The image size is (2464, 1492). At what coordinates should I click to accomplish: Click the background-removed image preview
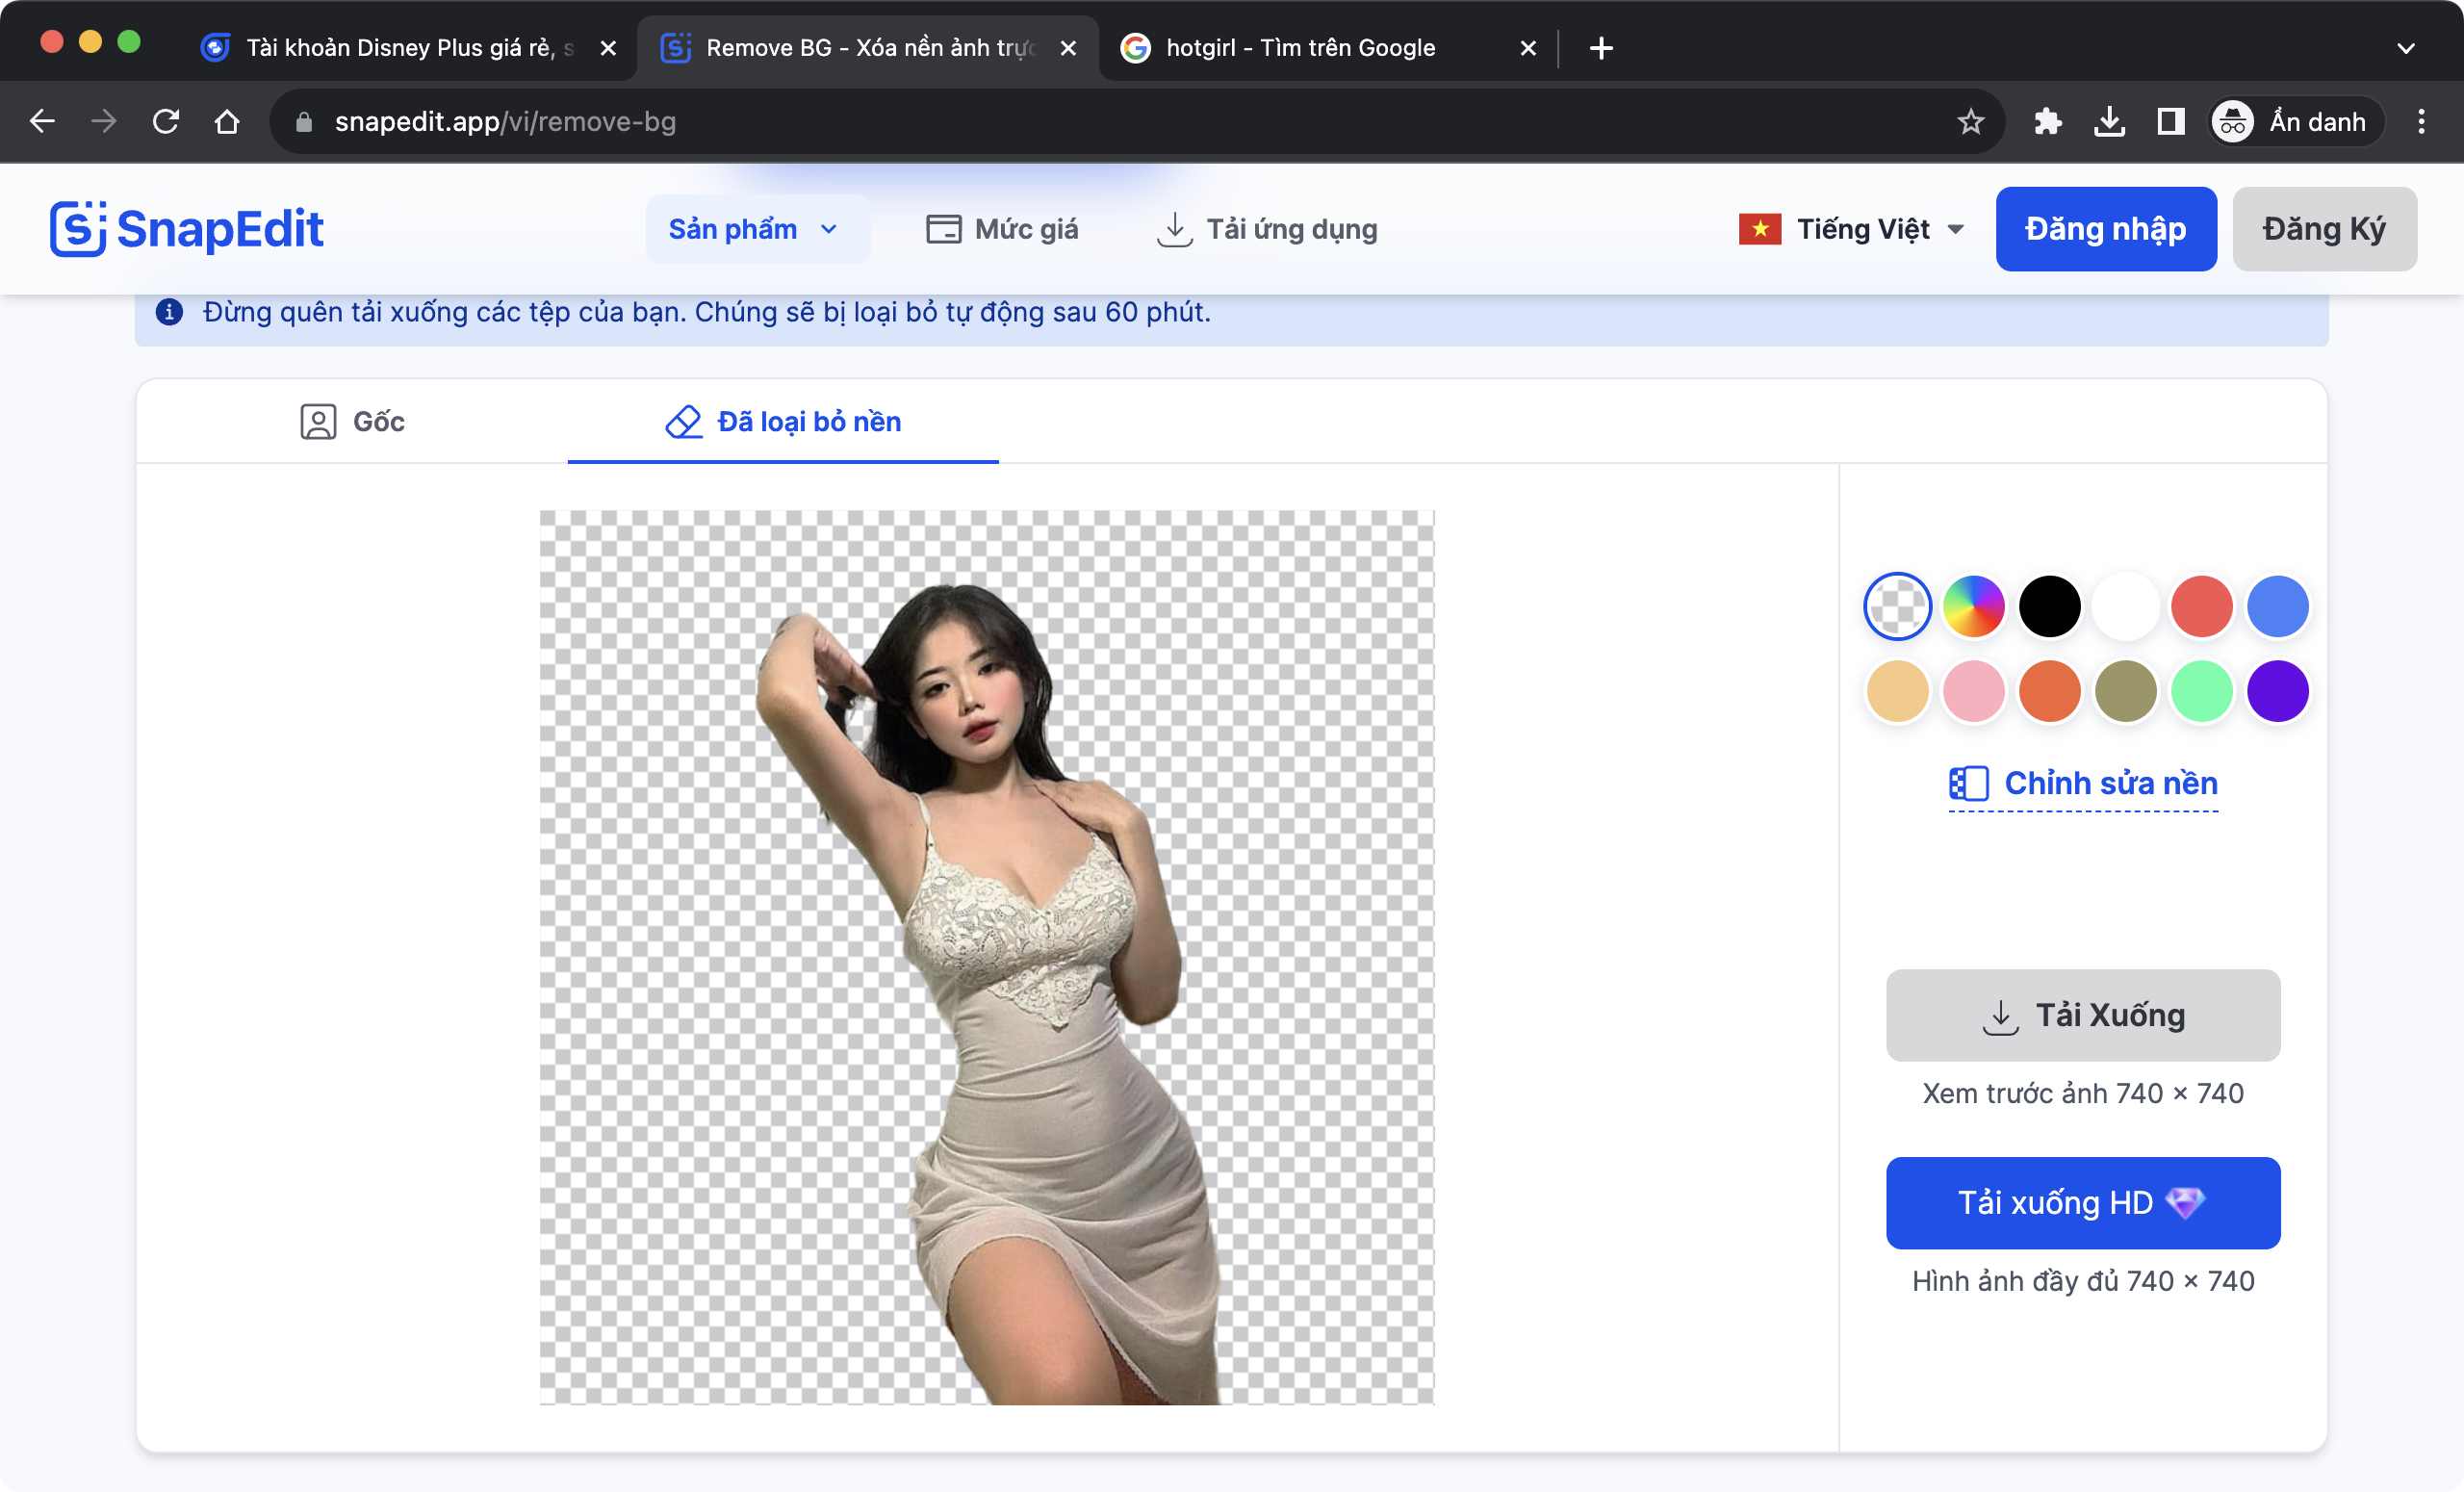pyautogui.click(x=986, y=957)
